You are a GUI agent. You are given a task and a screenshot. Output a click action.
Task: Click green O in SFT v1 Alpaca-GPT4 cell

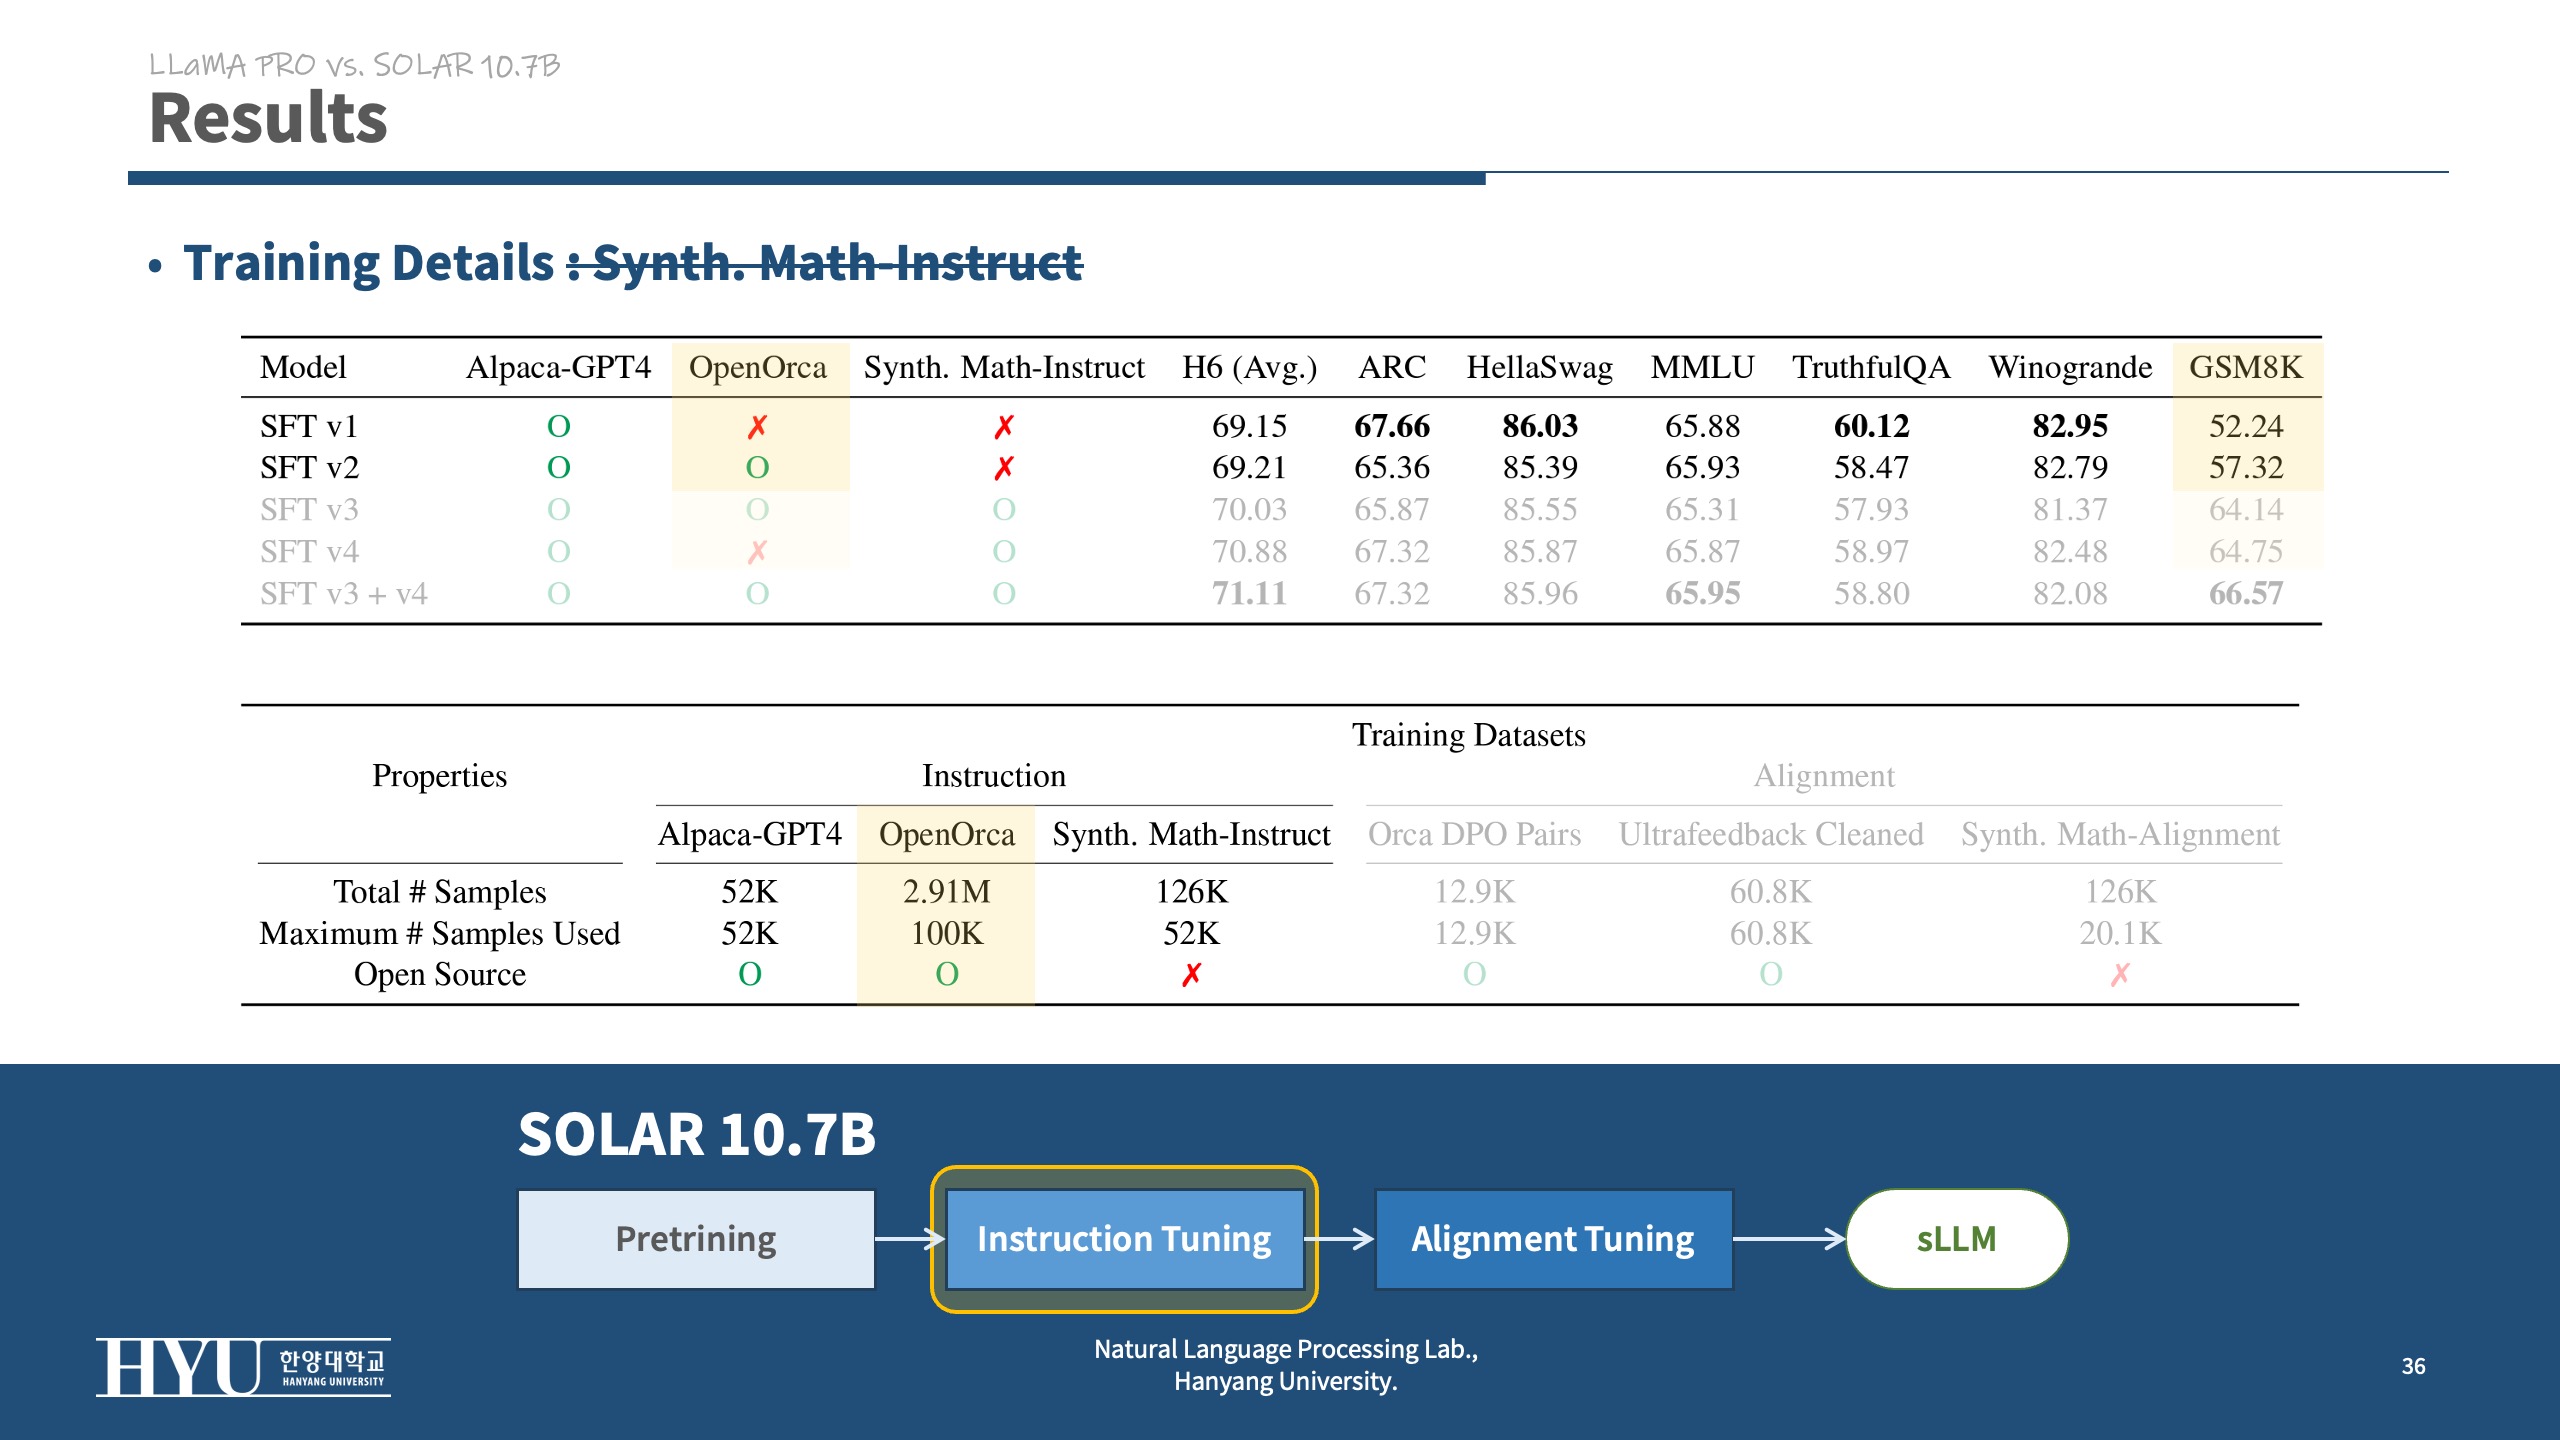[x=558, y=427]
